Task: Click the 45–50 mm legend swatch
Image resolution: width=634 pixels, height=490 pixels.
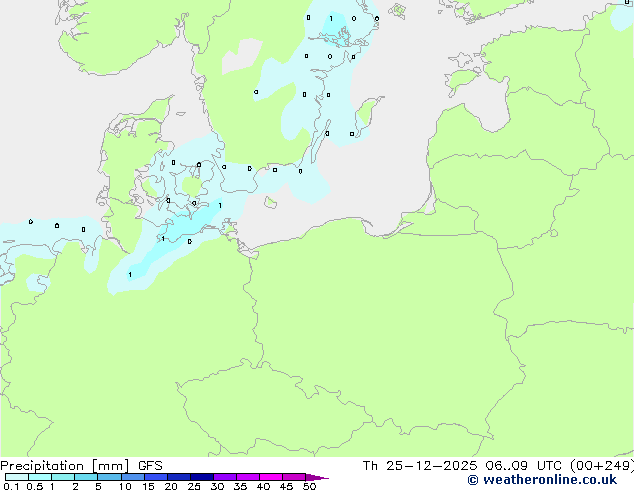Action: [x=294, y=477]
